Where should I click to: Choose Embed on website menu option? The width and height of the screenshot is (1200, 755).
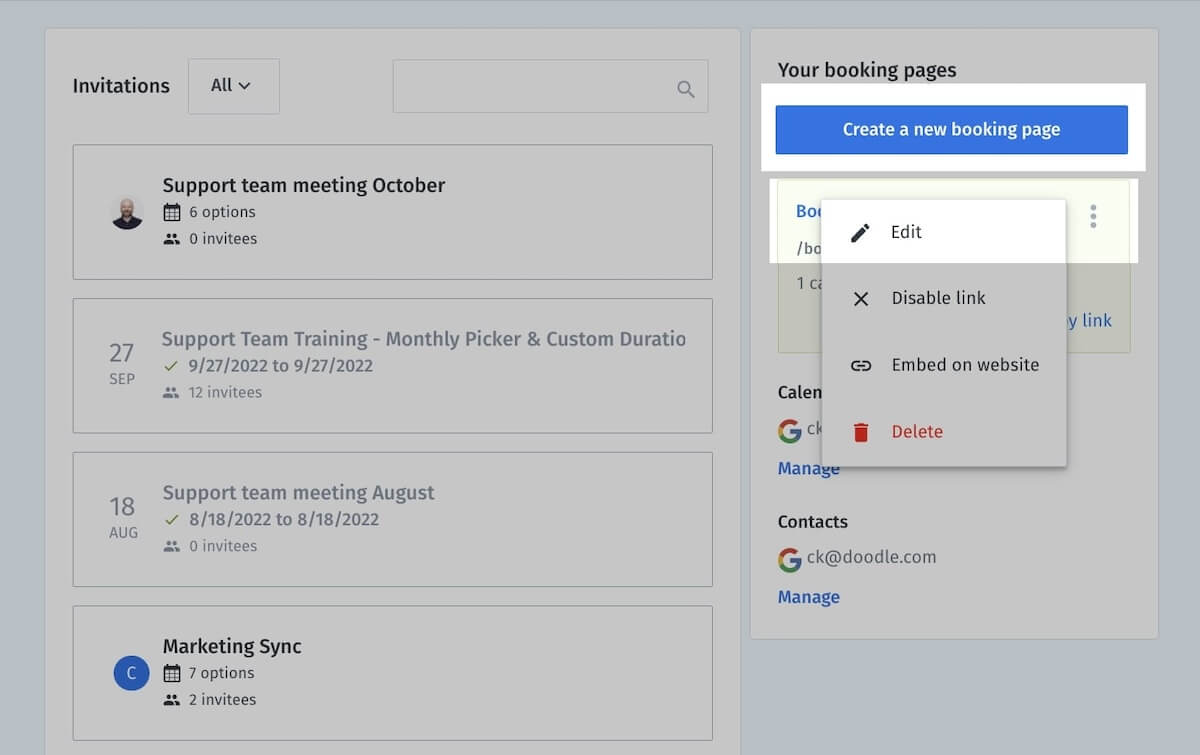coord(965,365)
